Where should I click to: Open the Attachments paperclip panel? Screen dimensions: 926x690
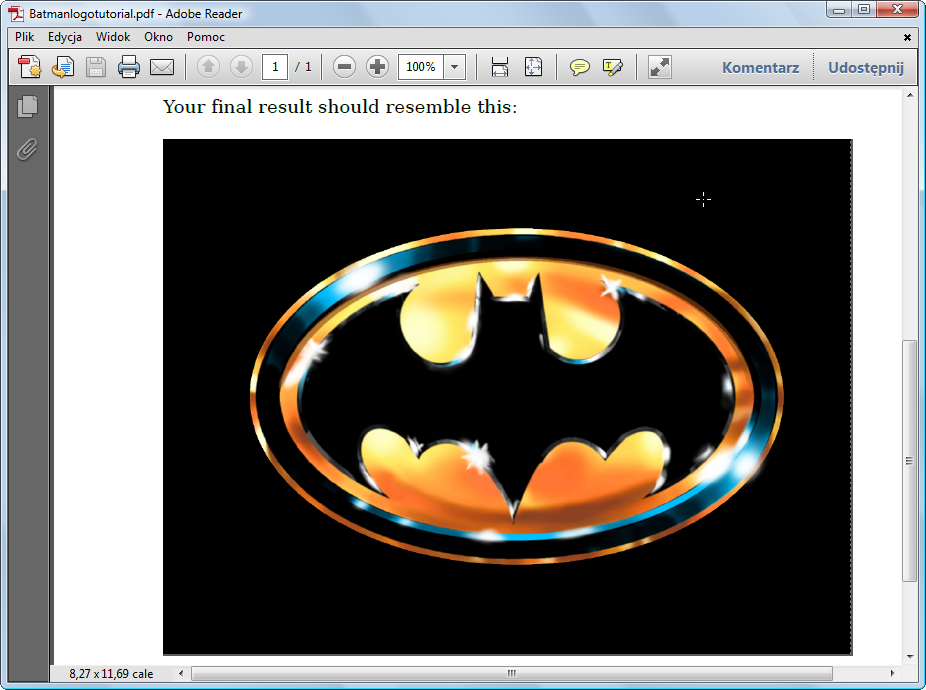[x=27, y=149]
